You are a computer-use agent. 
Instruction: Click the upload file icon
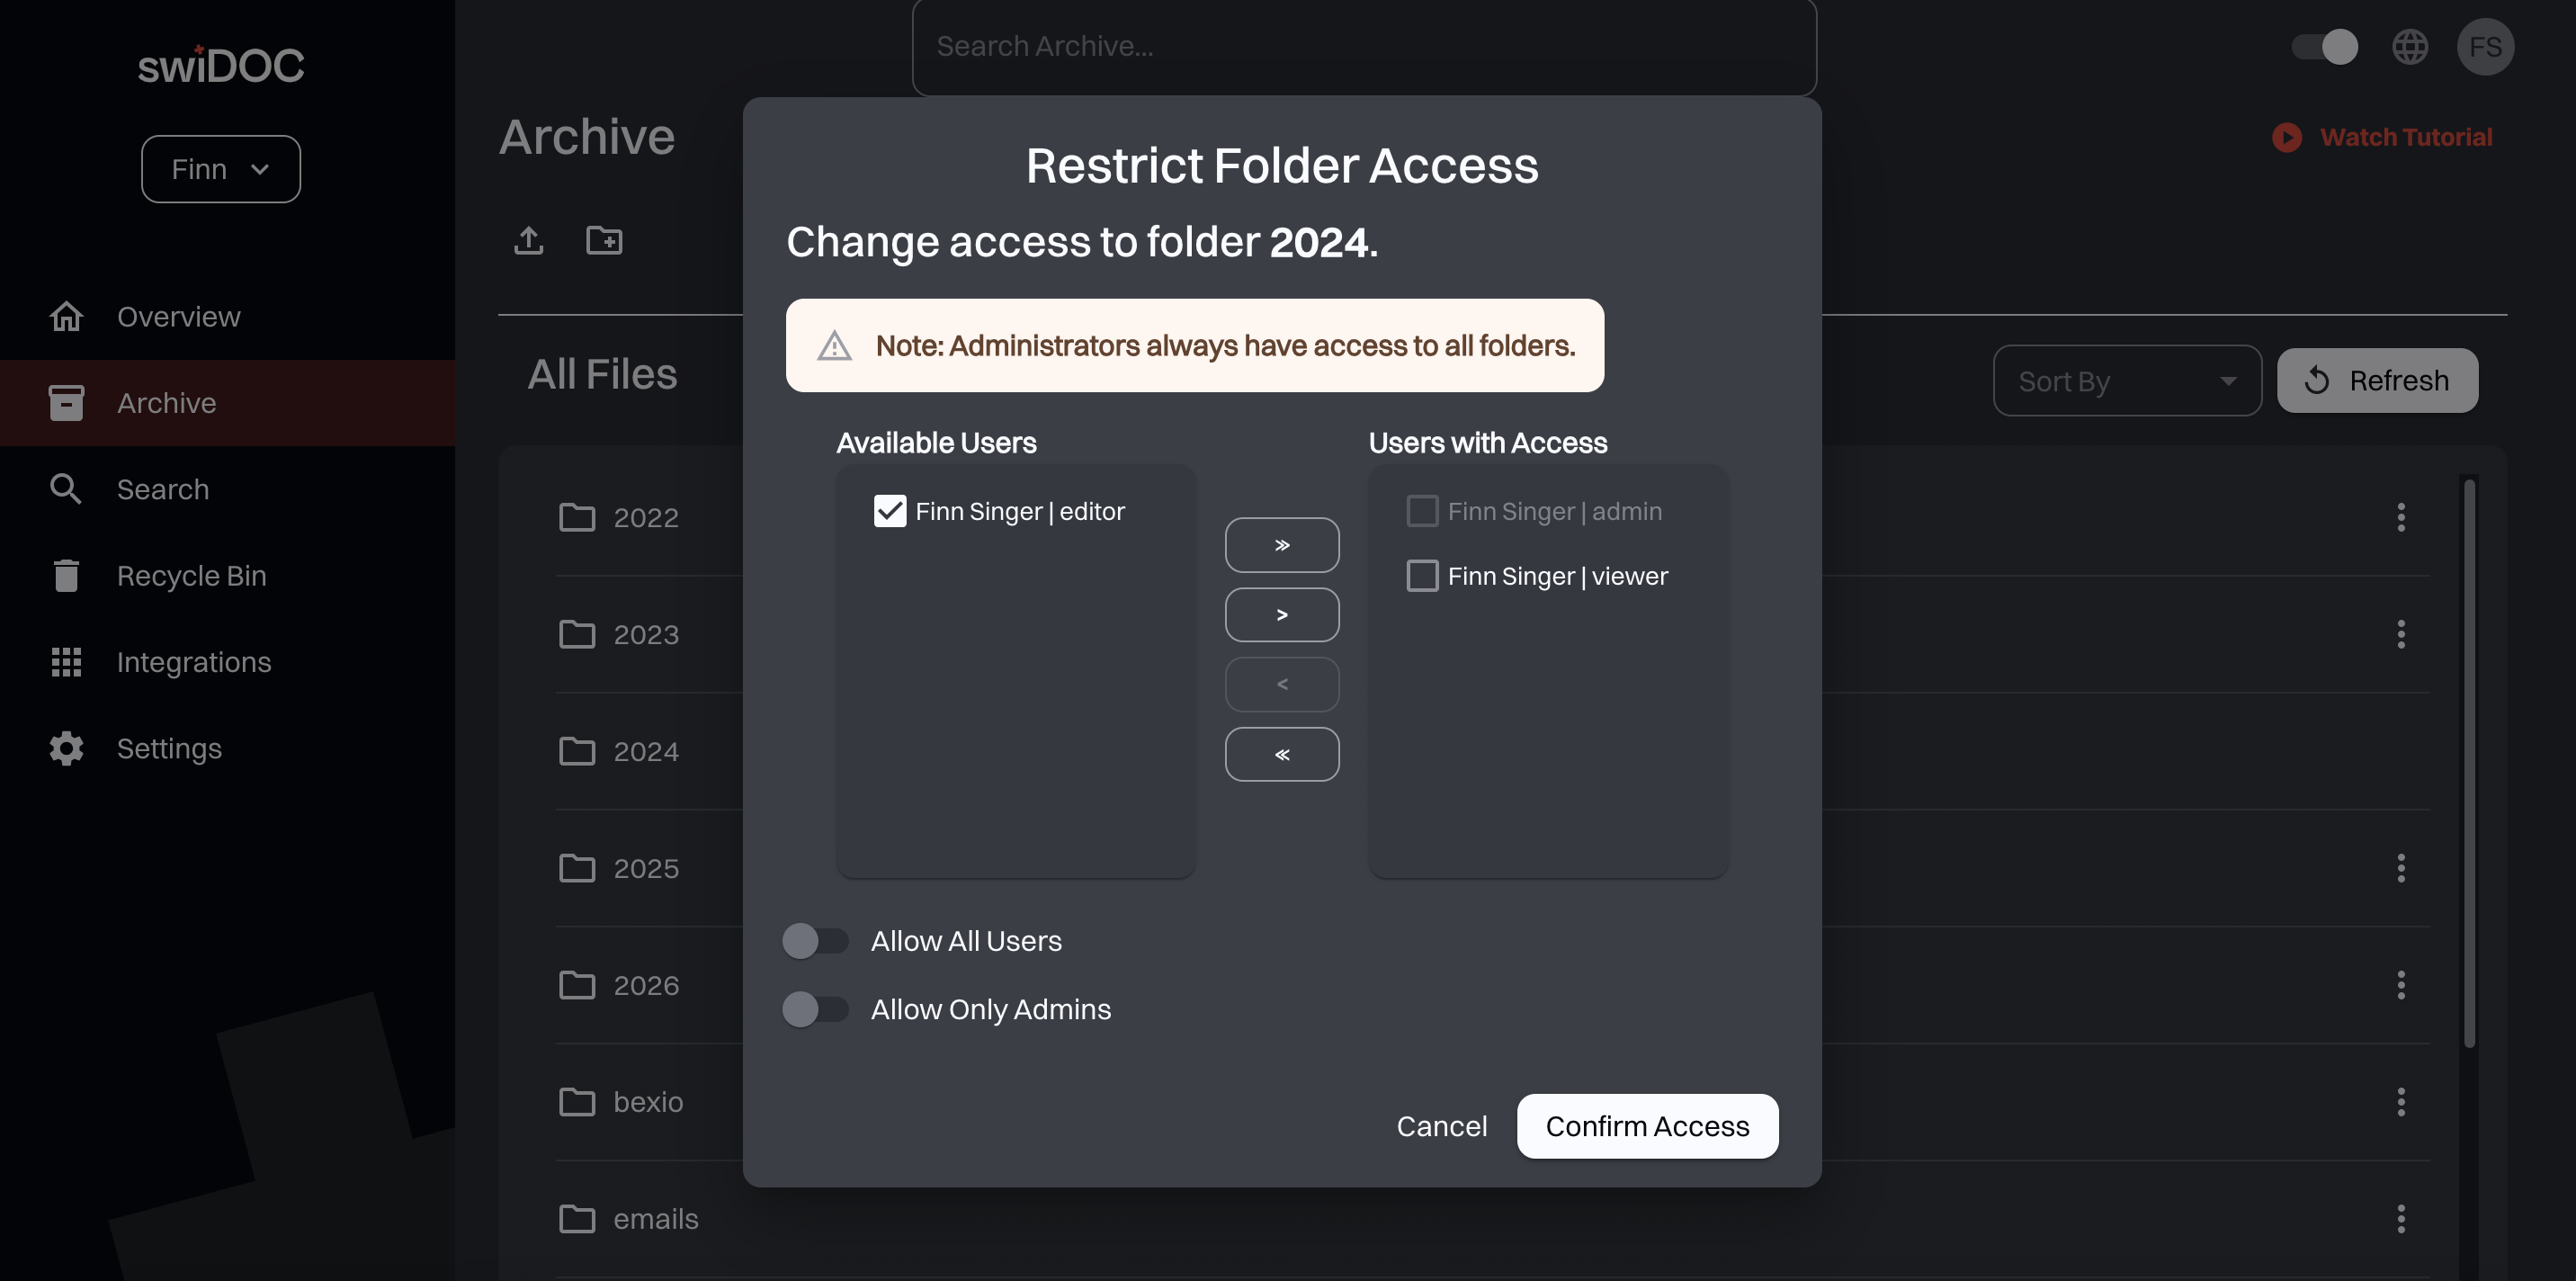click(x=528, y=240)
